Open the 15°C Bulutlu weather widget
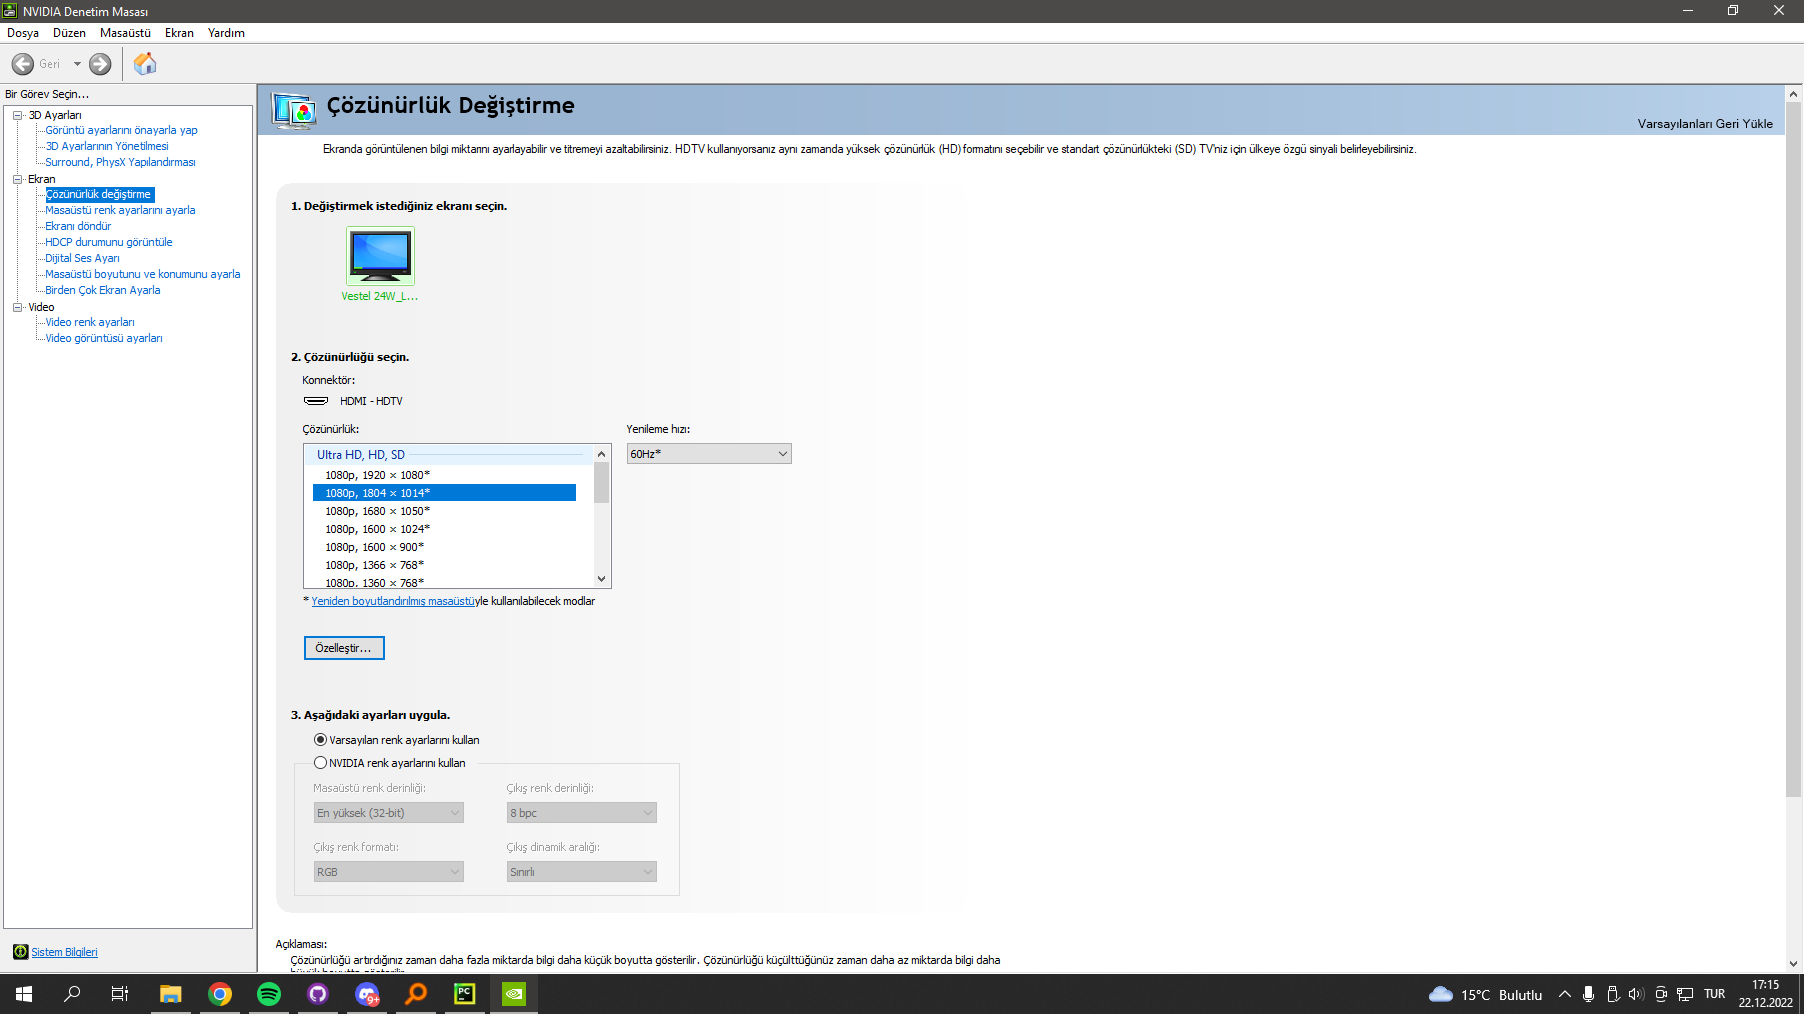 1486,995
